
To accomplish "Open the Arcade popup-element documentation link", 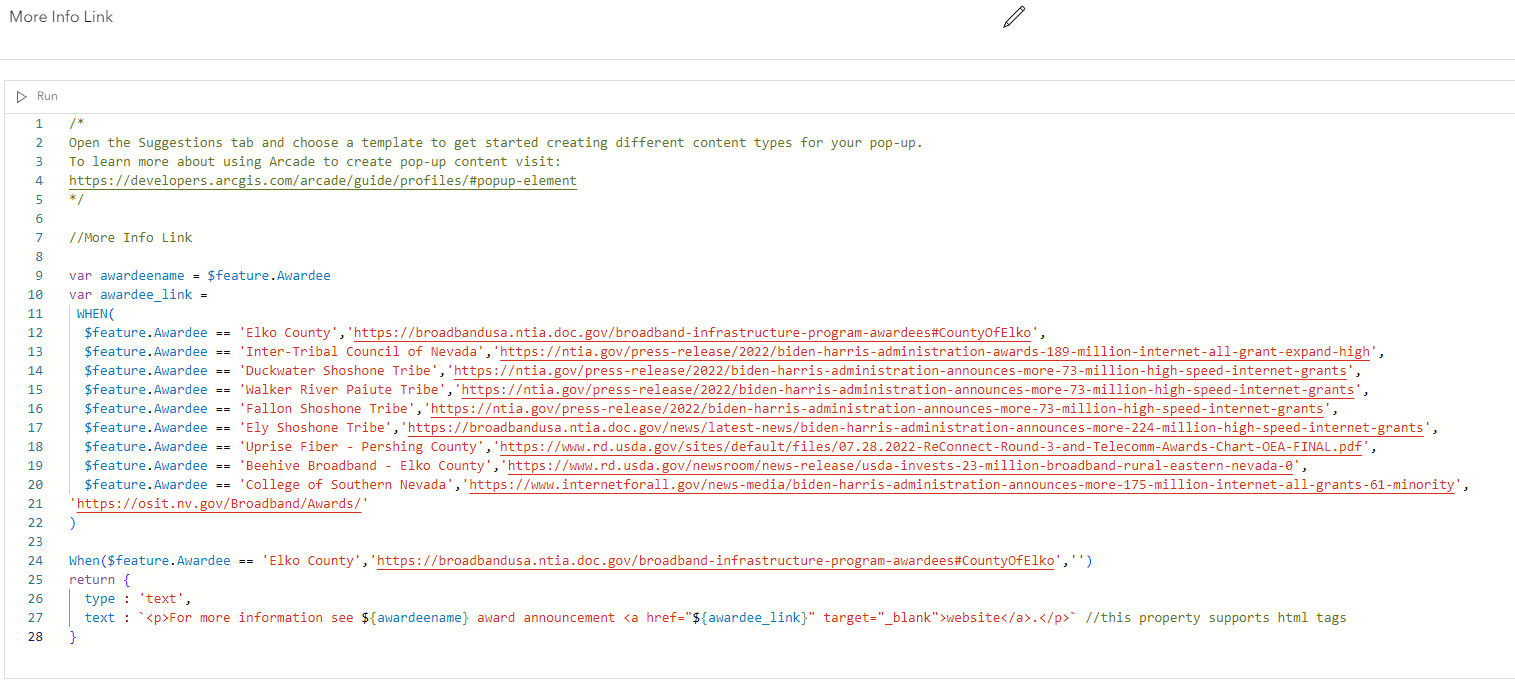I will click(x=322, y=180).
